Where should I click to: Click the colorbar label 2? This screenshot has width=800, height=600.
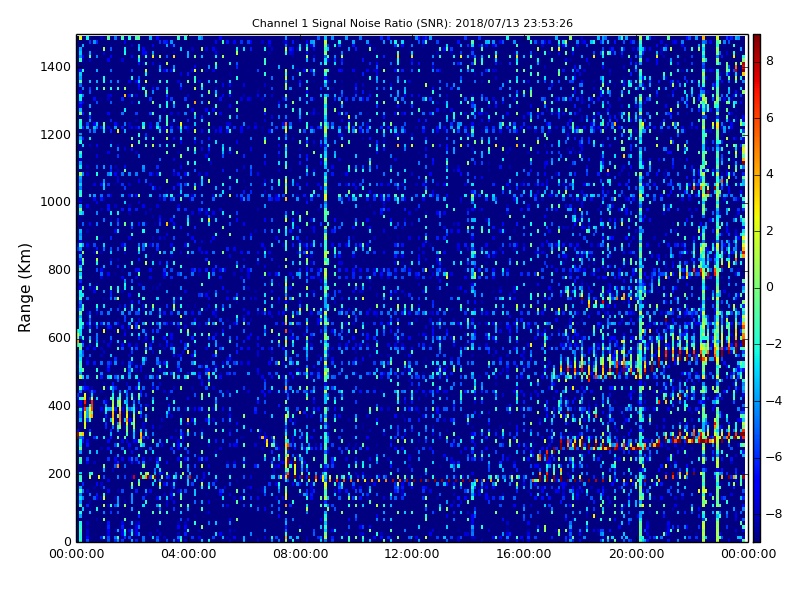pyautogui.click(x=770, y=231)
